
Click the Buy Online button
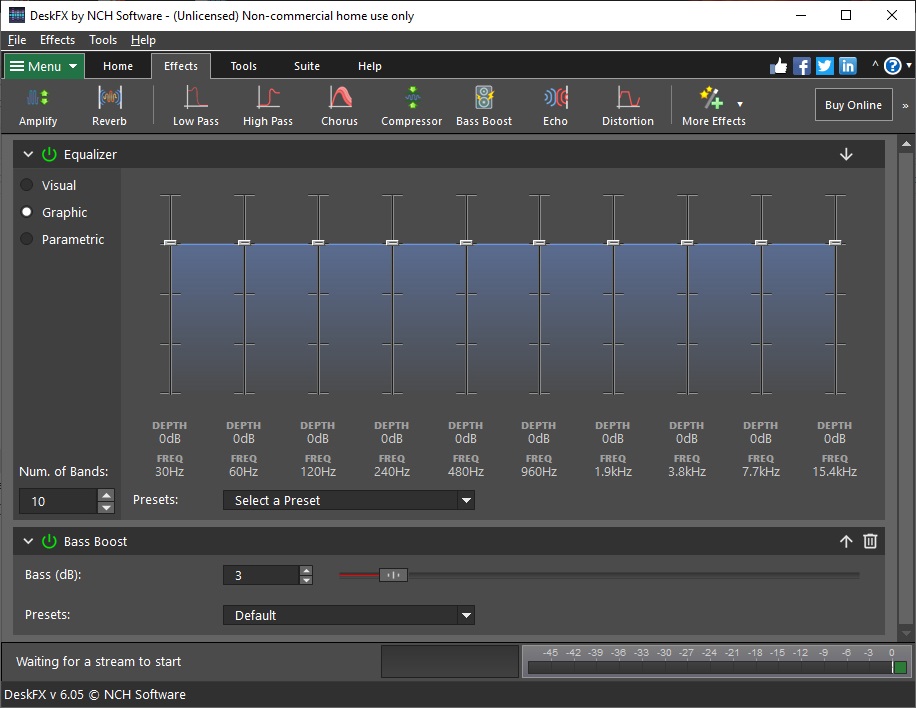(x=853, y=104)
